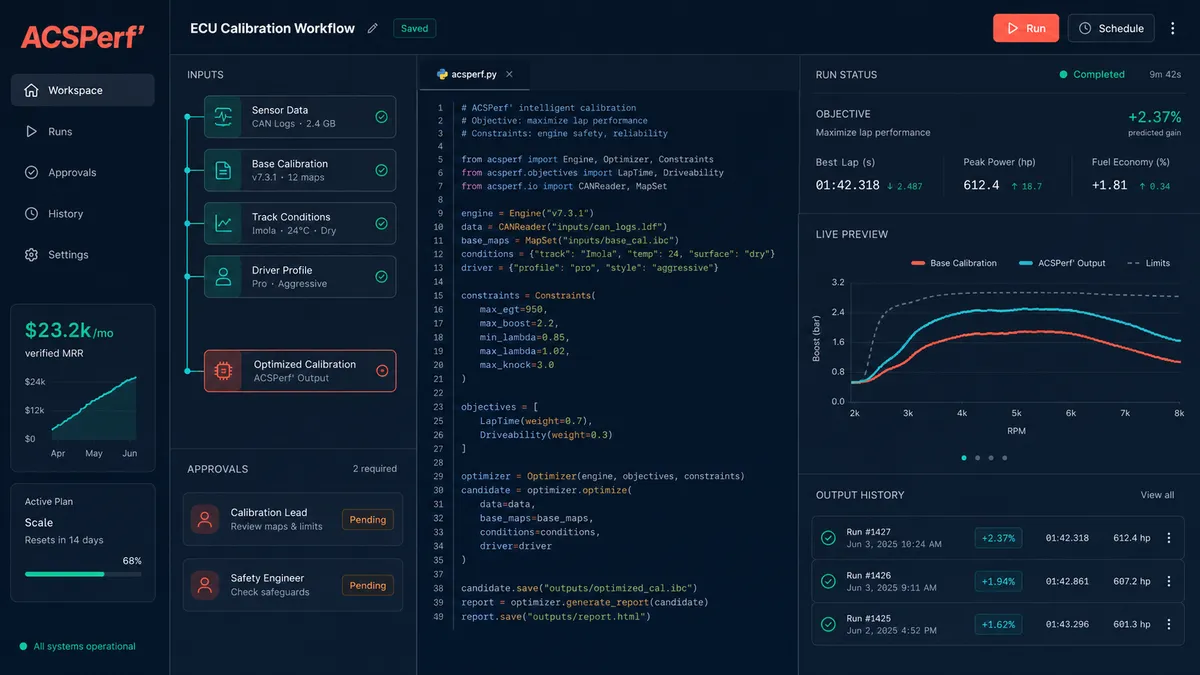Close the acsperf.py tab
The height and width of the screenshot is (675, 1200).
point(509,74)
